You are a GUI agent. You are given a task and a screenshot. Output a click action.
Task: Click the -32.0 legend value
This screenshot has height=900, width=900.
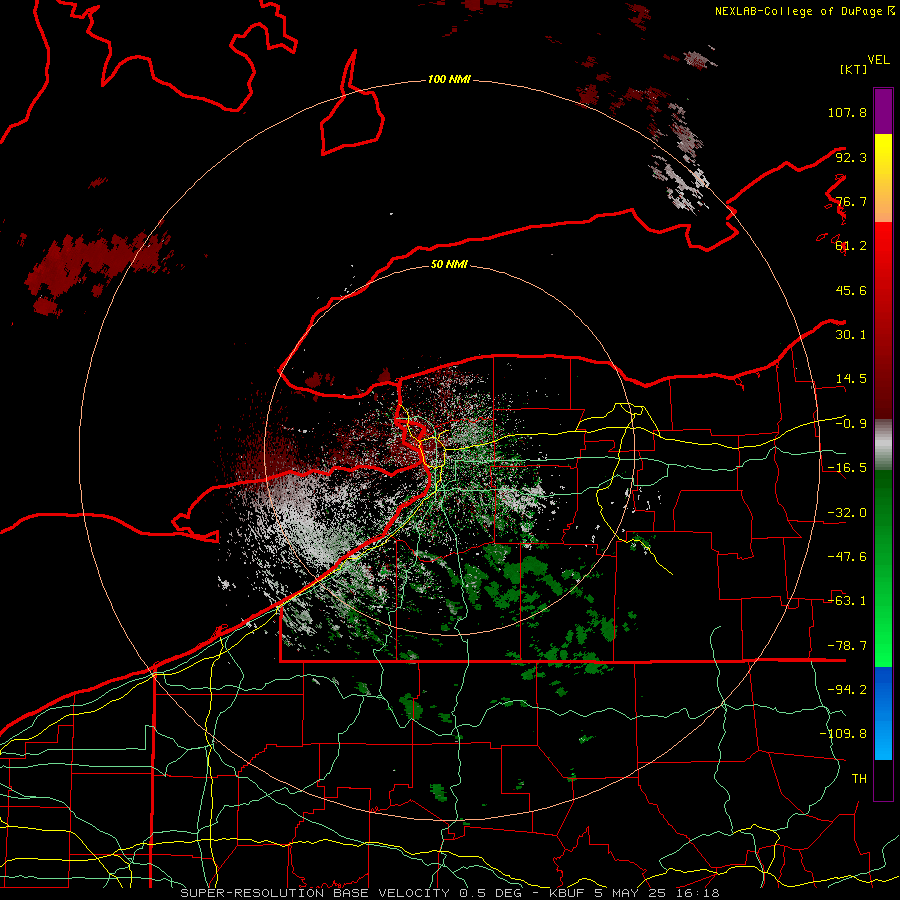pos(847,513)
